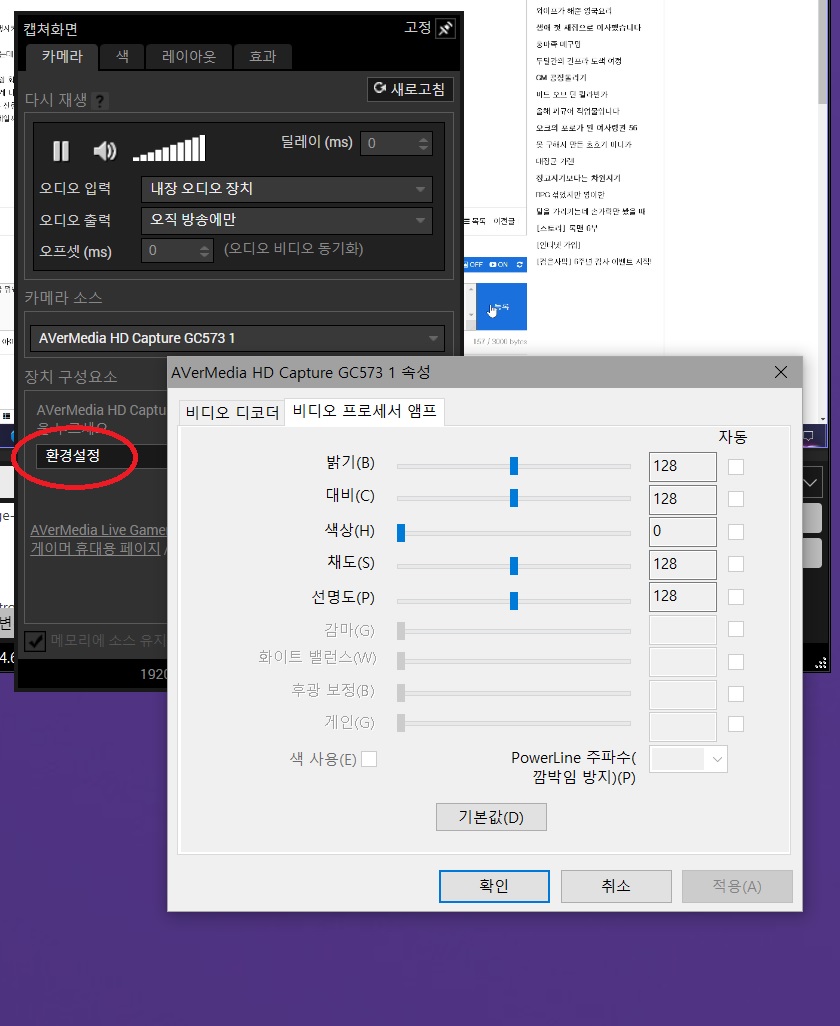Expand the 오디오 입력 dropdown
Screen dimensions: 840x1026
[x=287, y=189]
